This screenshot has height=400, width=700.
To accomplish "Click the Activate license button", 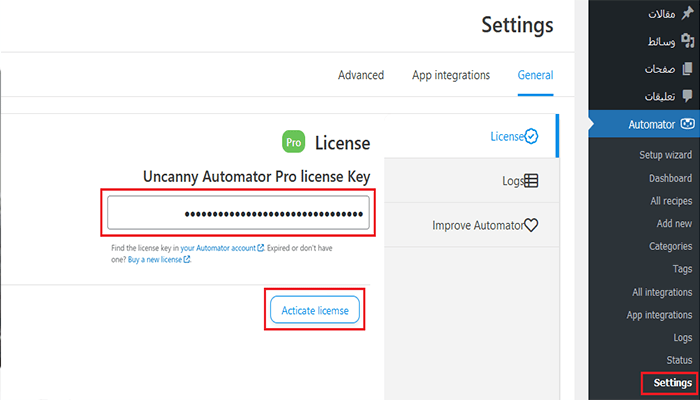I will (315, 310).
